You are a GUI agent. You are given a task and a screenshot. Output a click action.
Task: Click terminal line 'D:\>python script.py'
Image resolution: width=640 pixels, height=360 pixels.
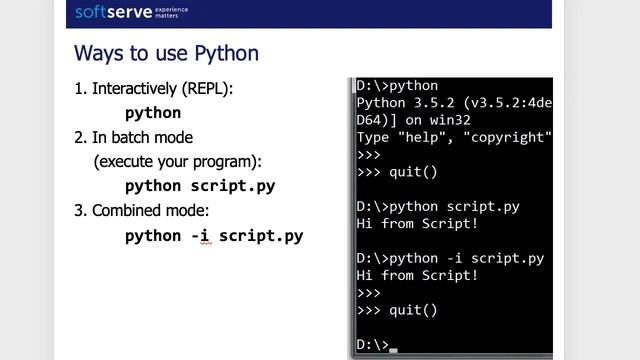(438, 207)
